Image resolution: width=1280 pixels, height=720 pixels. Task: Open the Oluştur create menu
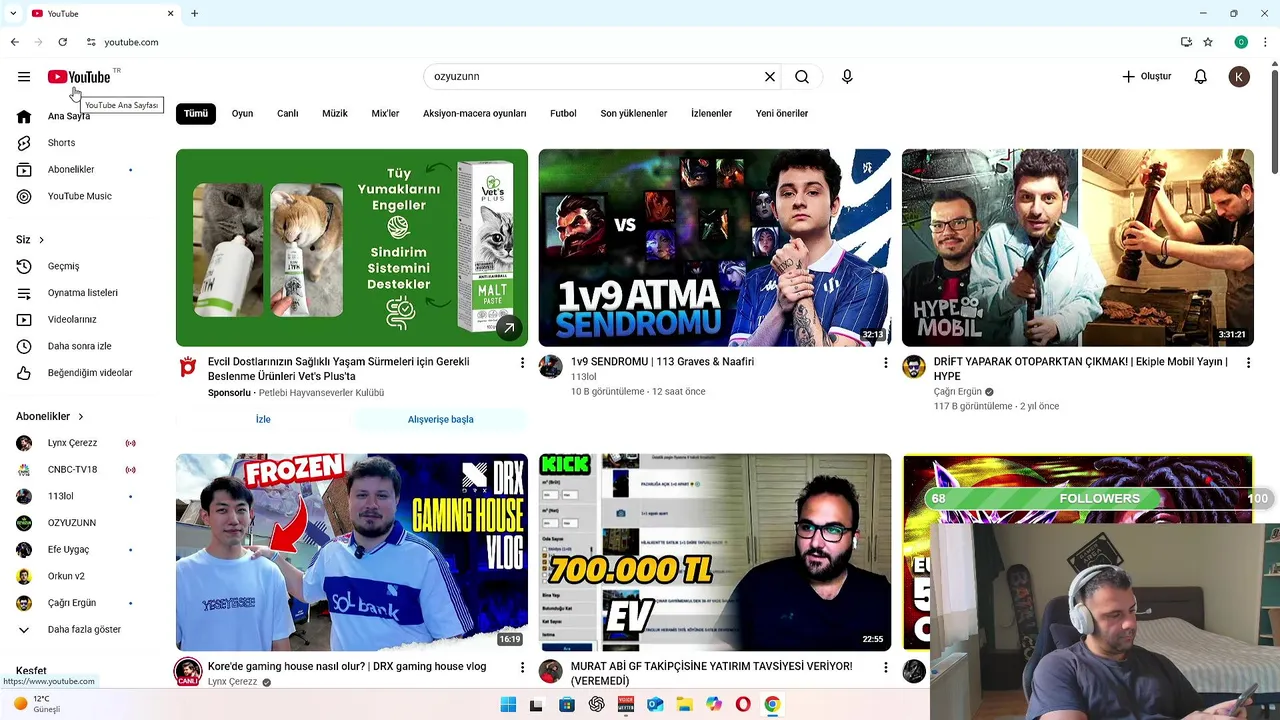[x=1146, y=76]
